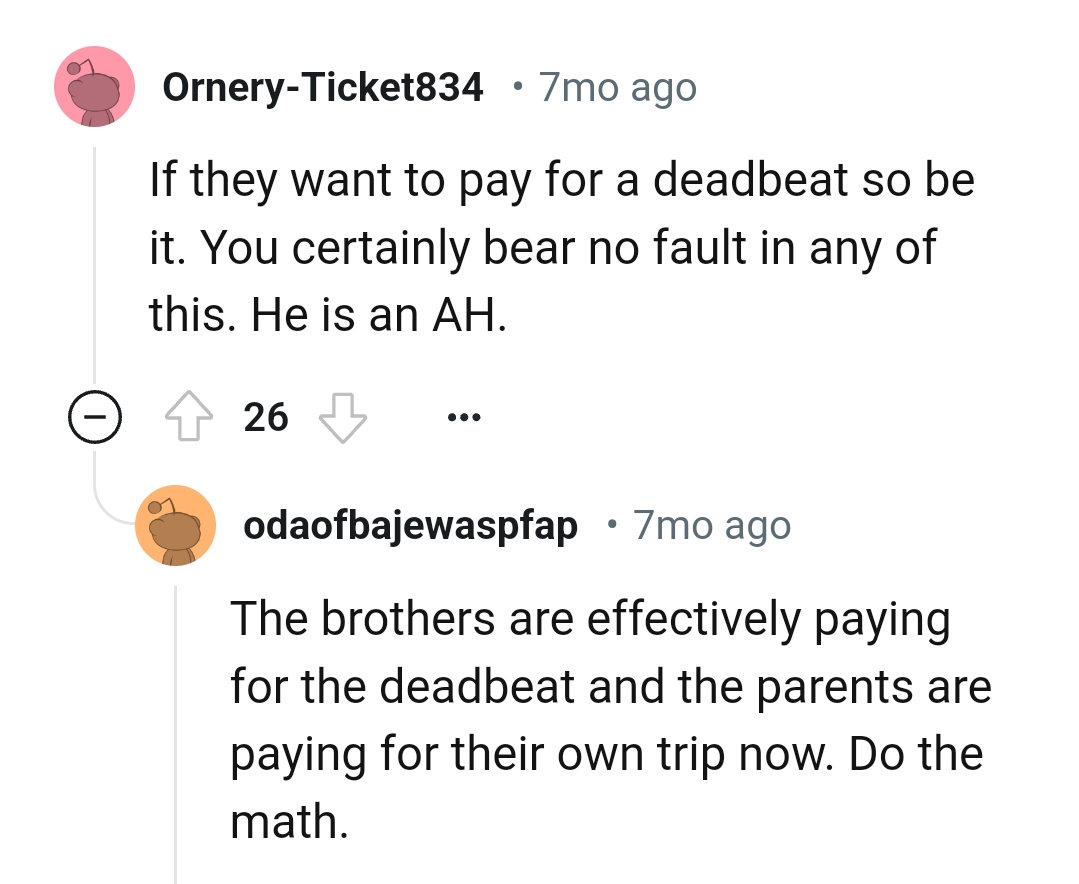
Task: Toggle your upvote on the top comment
Action: coord(188,417)
